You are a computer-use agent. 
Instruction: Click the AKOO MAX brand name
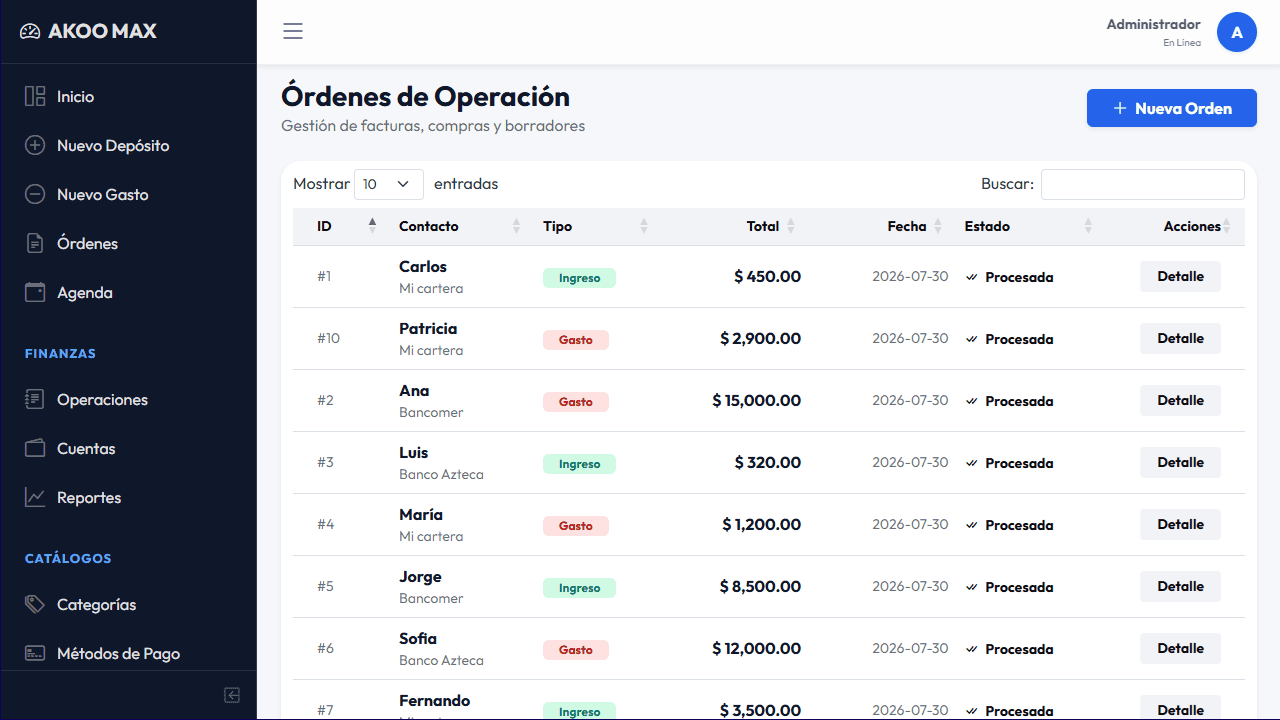click(102, 31)
